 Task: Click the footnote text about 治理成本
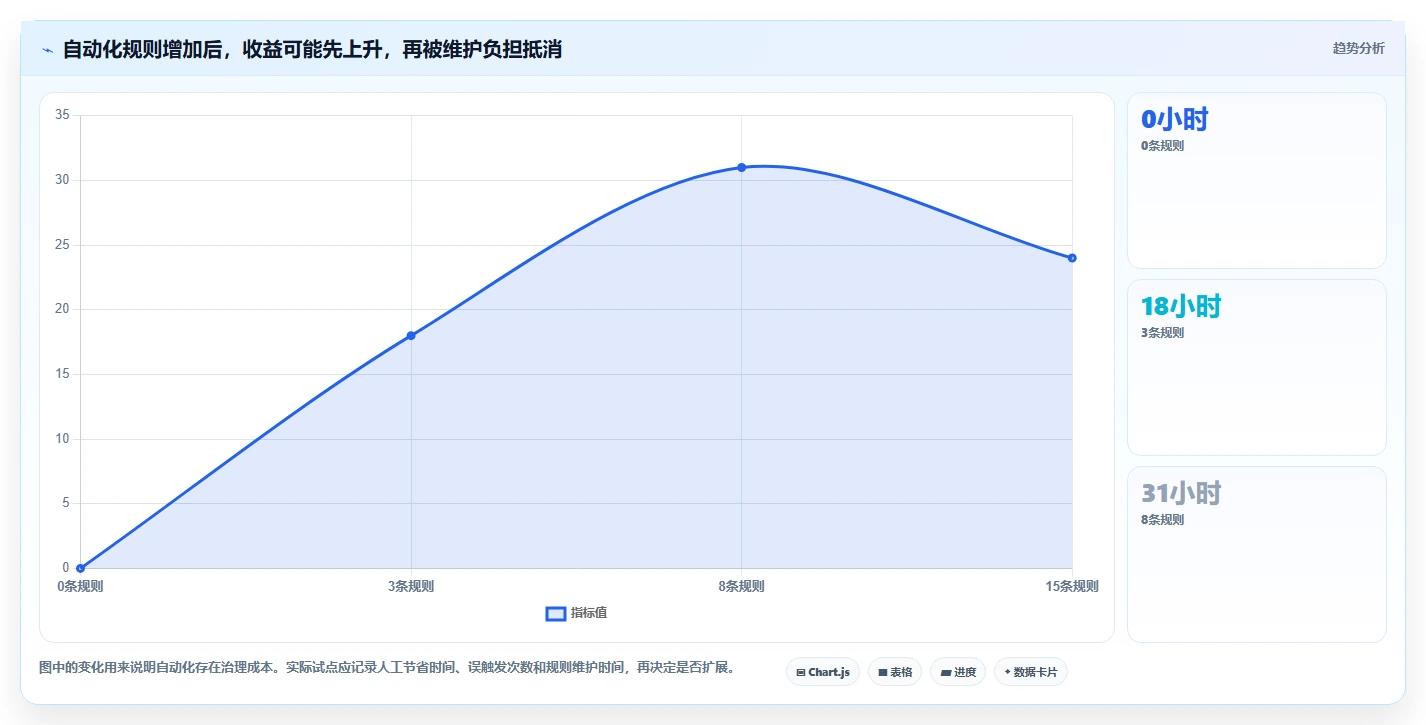coord(387,667)
